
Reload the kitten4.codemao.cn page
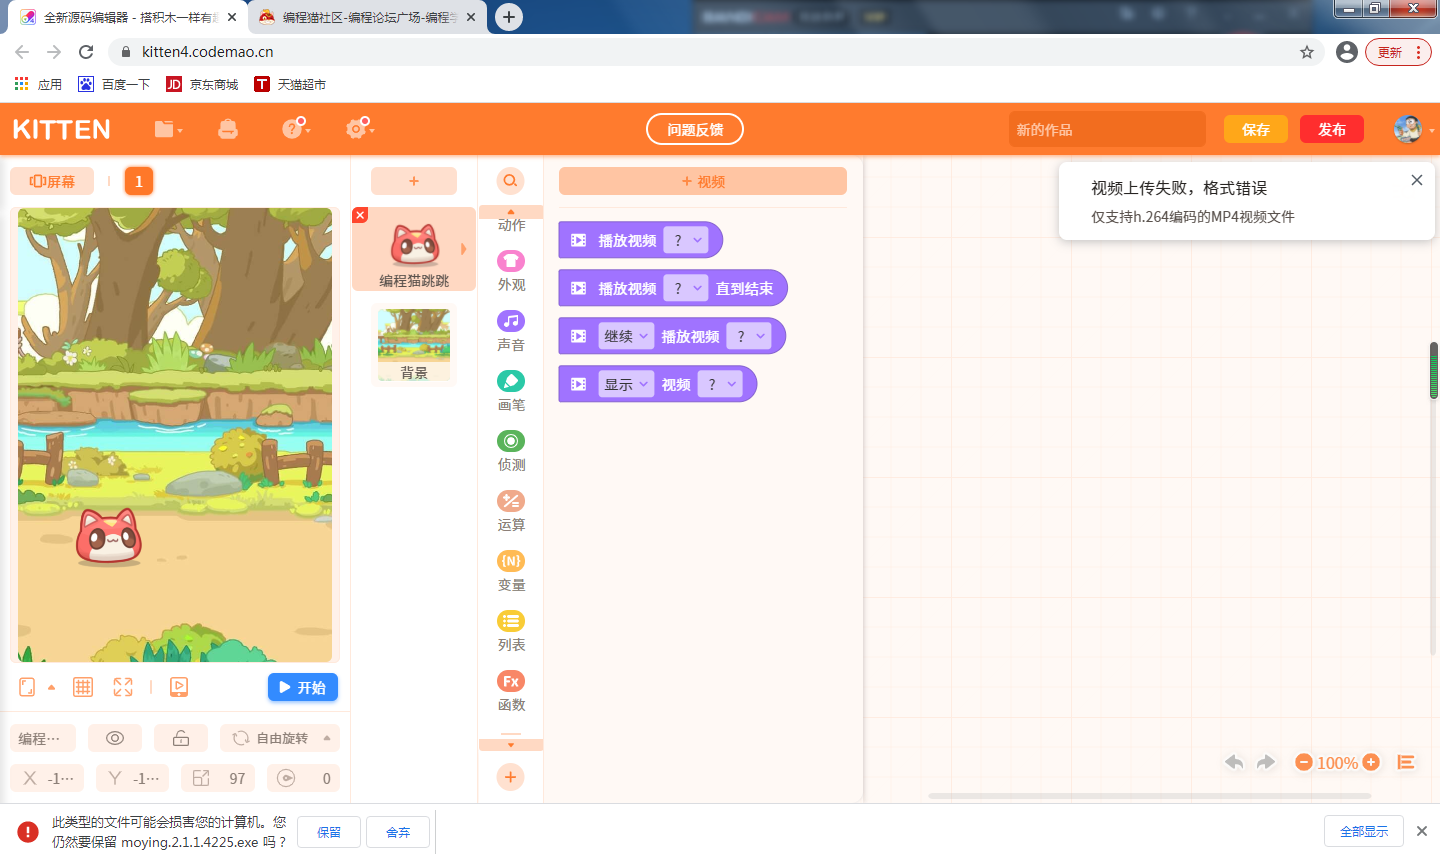86,52
